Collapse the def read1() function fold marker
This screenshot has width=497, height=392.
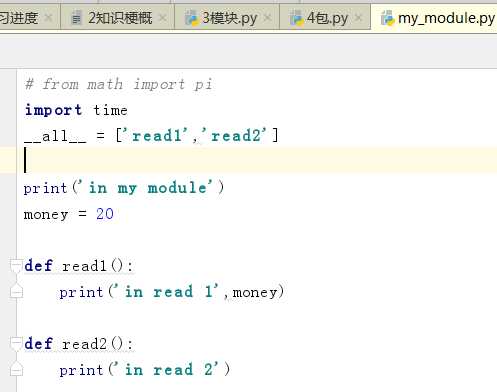click(x=15, y=265)
